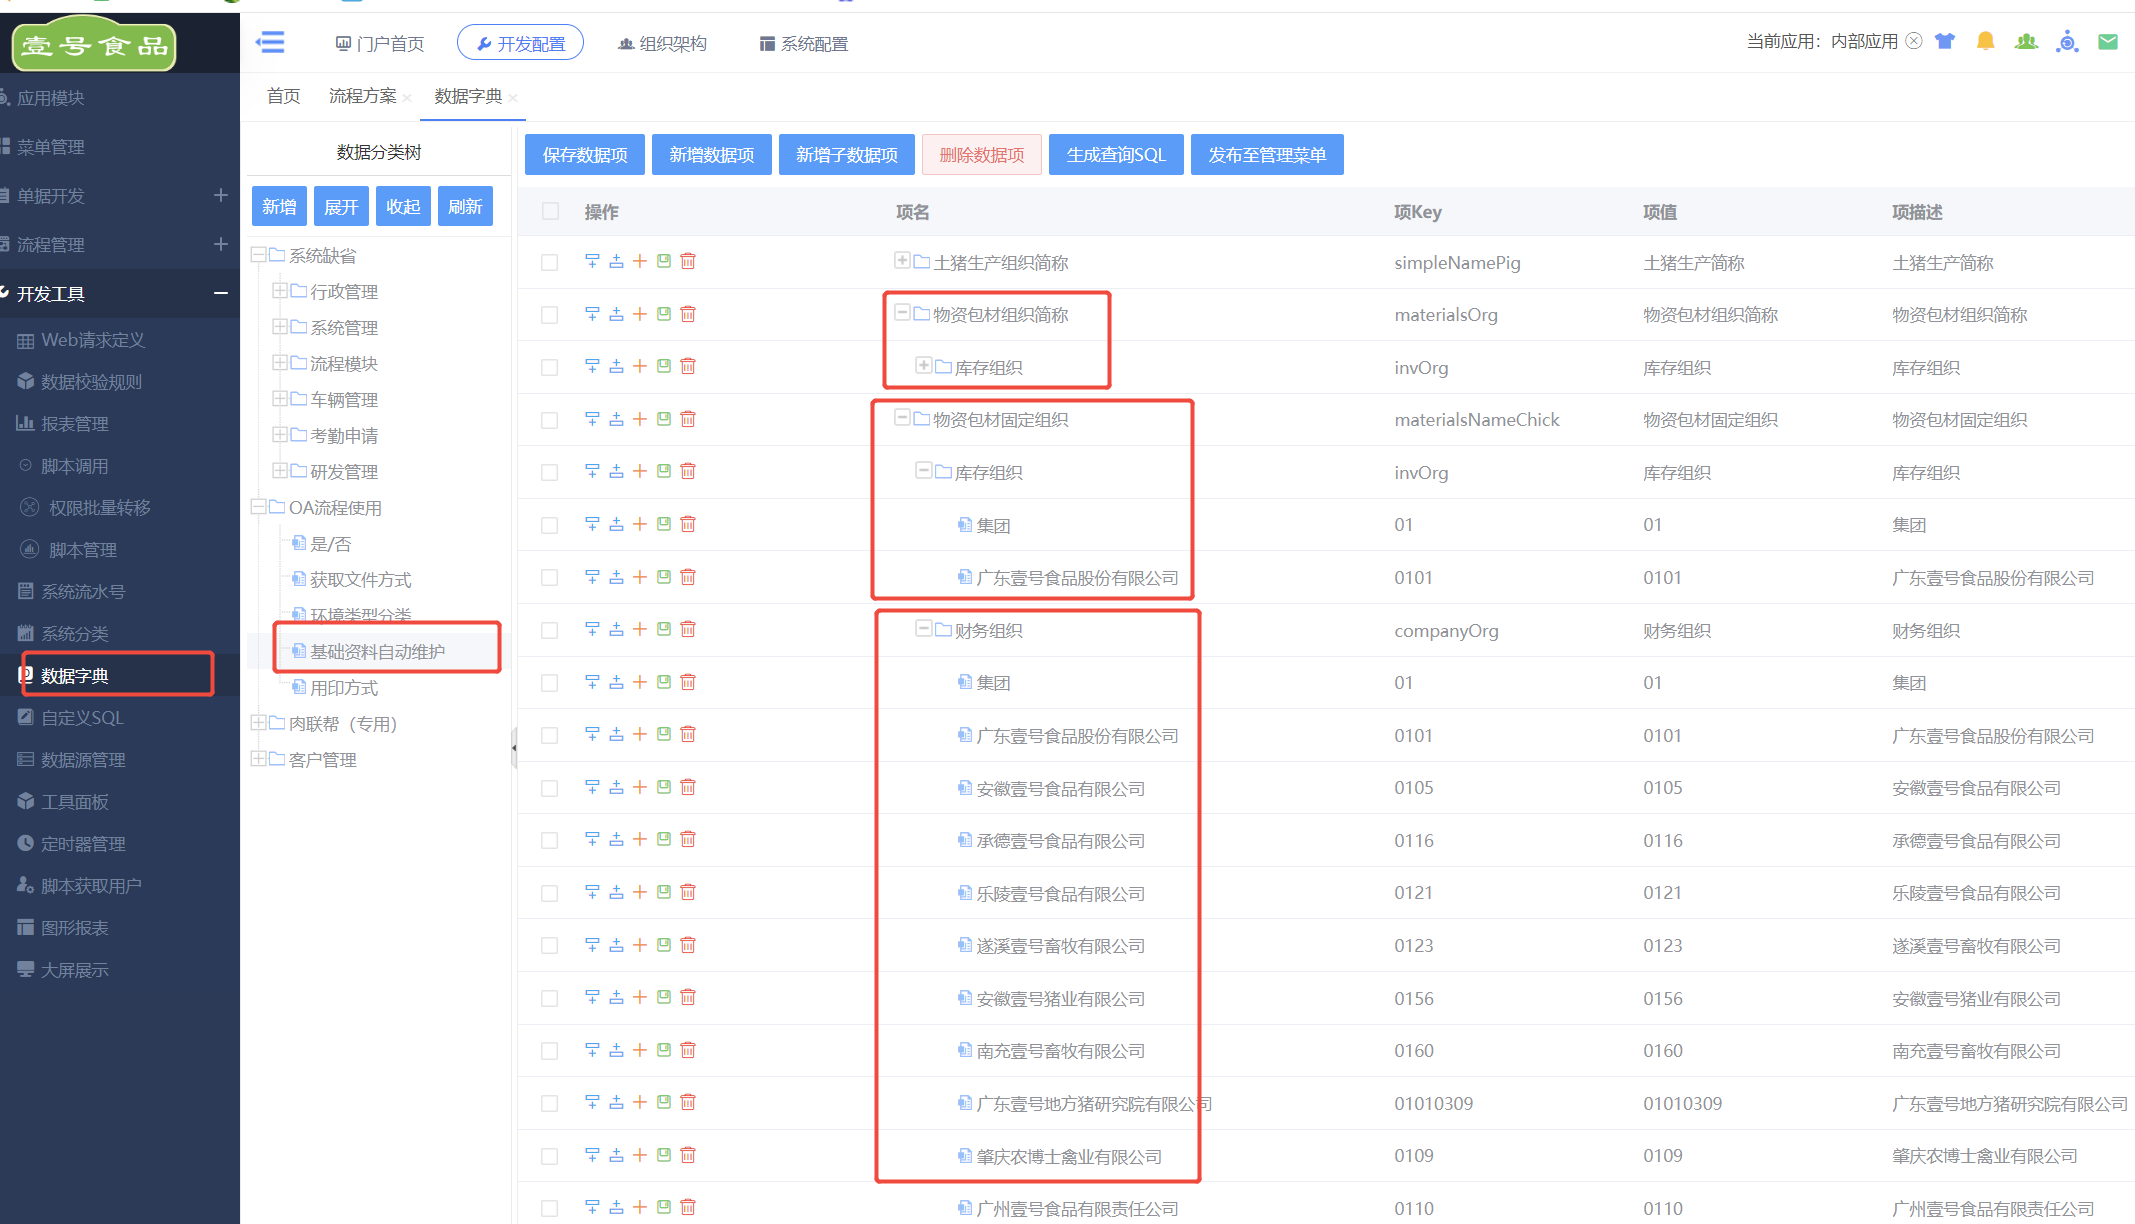Viewport: 2135px width, 1224px height.
Task: Click green save icon in 物资包材组织简称 row
Action: click(664, 314)
